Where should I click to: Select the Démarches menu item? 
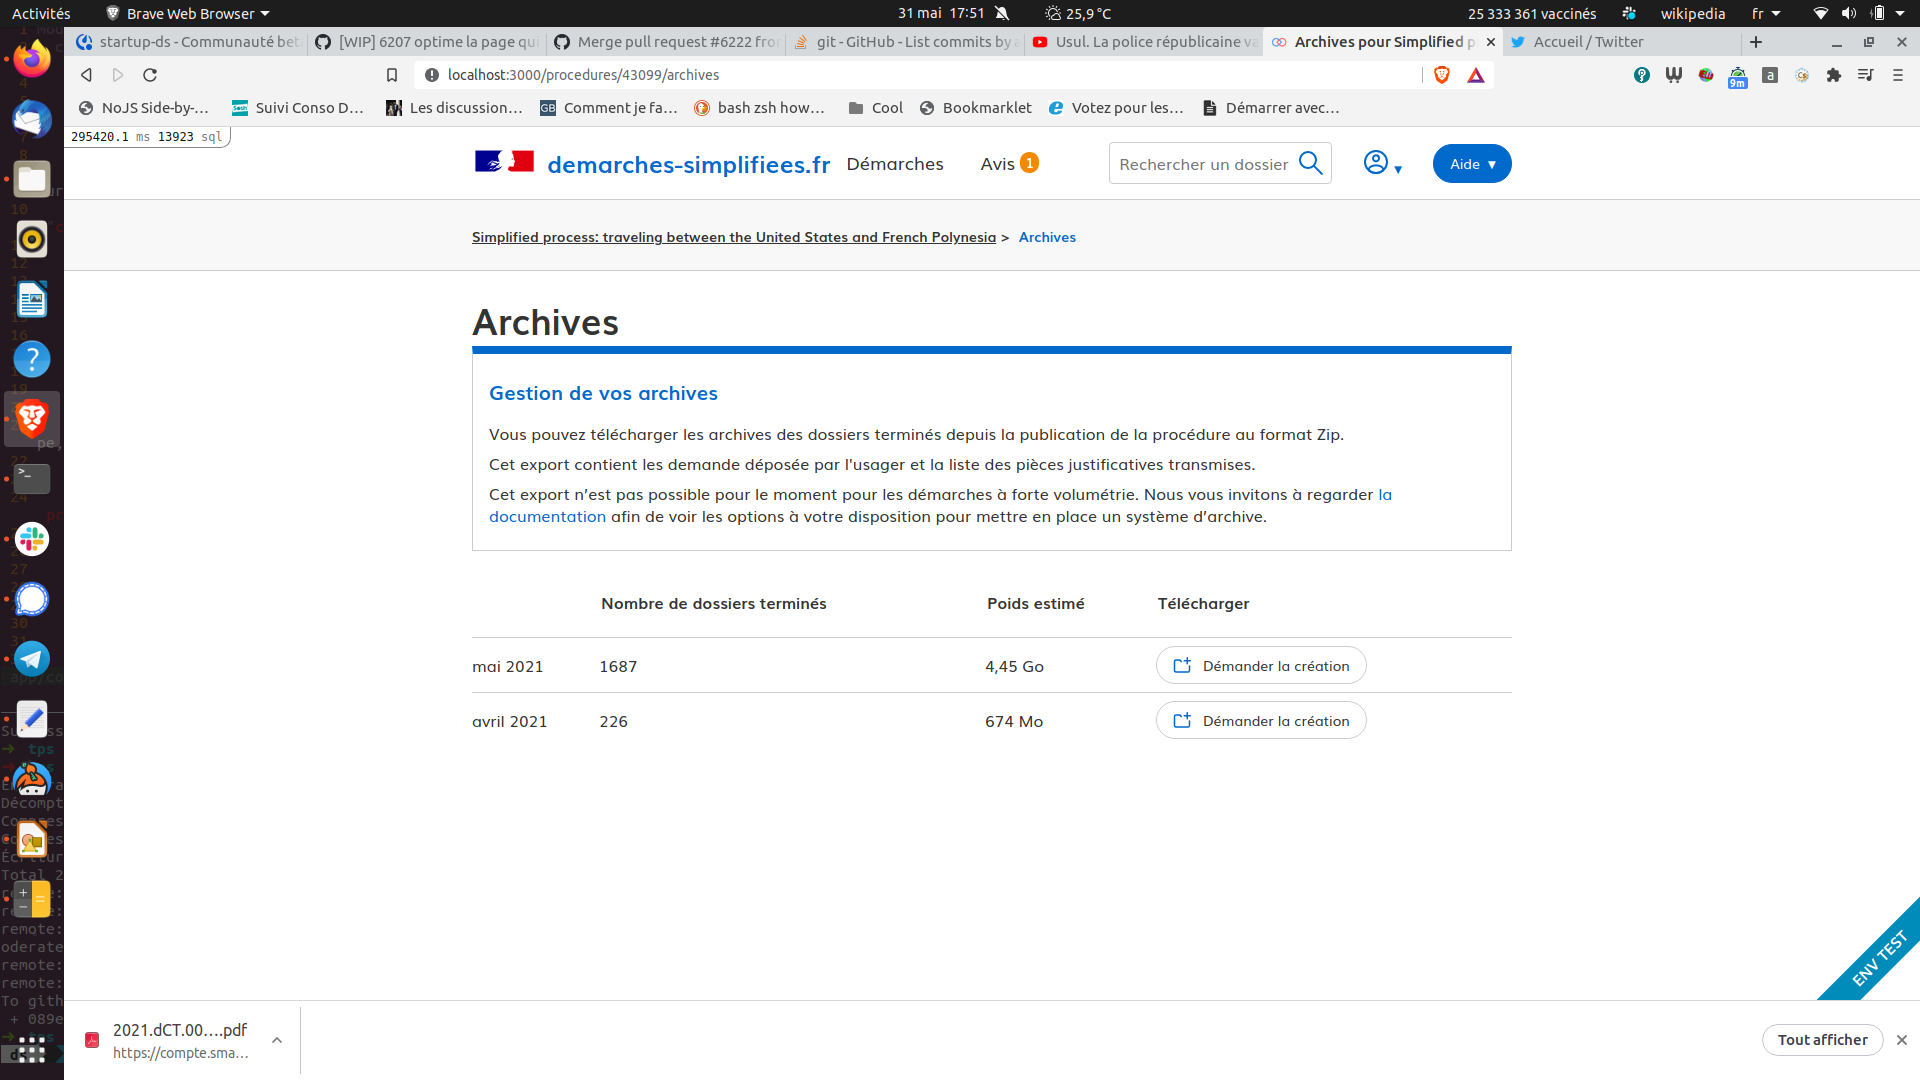click(895, 163)
